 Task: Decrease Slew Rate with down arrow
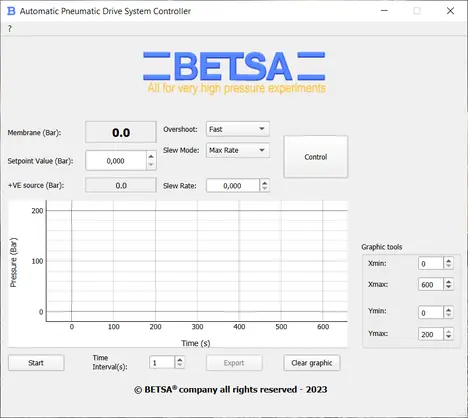[265, 189]
